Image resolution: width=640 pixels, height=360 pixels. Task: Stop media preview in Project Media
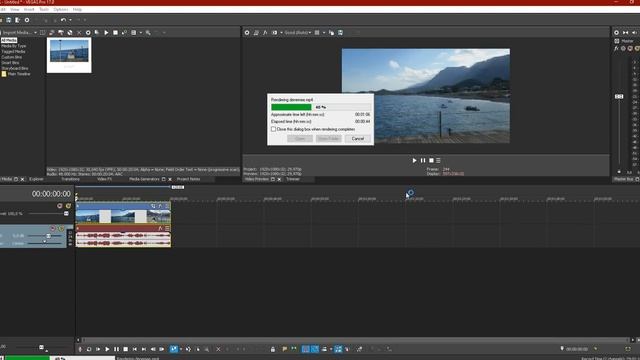tap(115, 33)
